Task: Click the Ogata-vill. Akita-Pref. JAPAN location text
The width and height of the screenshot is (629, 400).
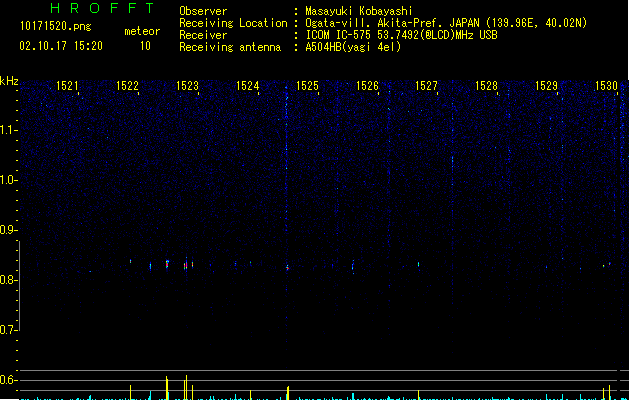Action: (x=446, y=23)
